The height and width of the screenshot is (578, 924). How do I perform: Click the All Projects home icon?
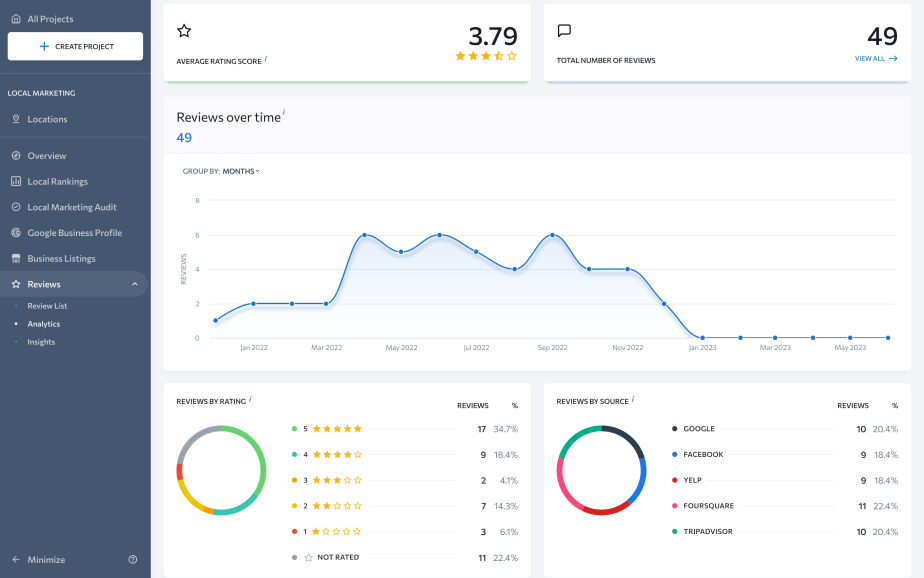click(16, 19)
